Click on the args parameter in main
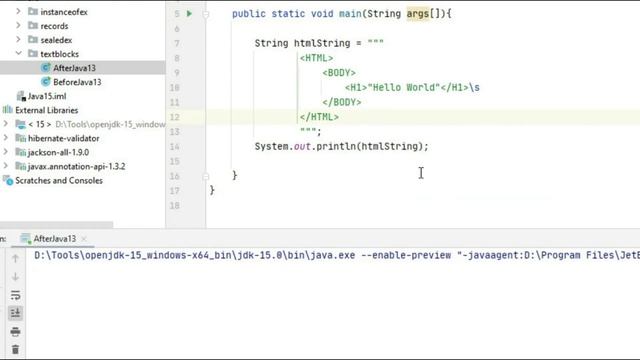The width and height of the screenshot is (640, 360). click(x=418, y=13)
